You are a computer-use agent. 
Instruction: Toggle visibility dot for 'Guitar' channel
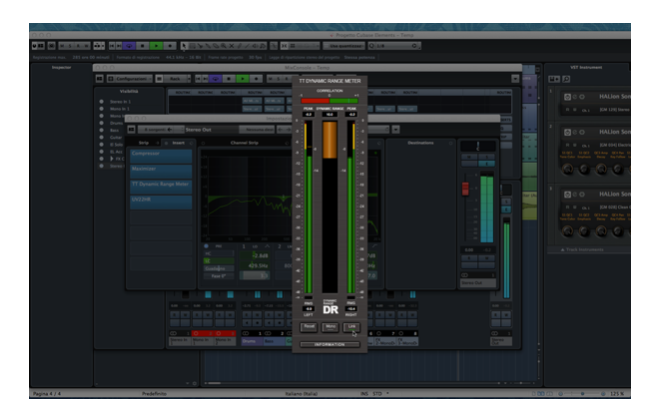101,138
